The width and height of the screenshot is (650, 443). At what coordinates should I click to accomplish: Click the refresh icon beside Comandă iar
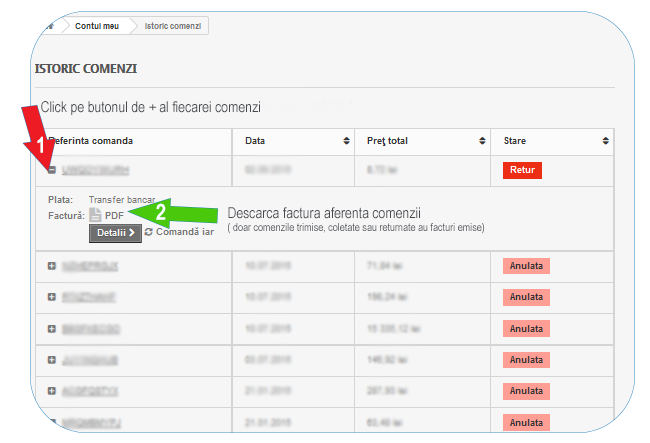pyautogui.click(x=149, y=232)
